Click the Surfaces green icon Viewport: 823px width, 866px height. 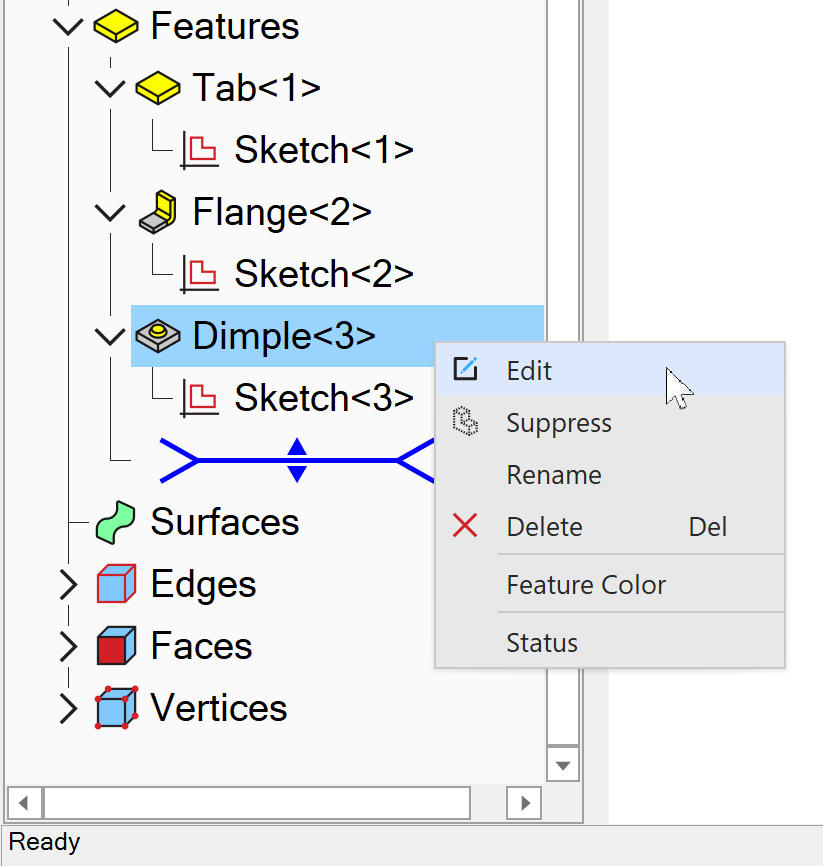pos(115,522)
